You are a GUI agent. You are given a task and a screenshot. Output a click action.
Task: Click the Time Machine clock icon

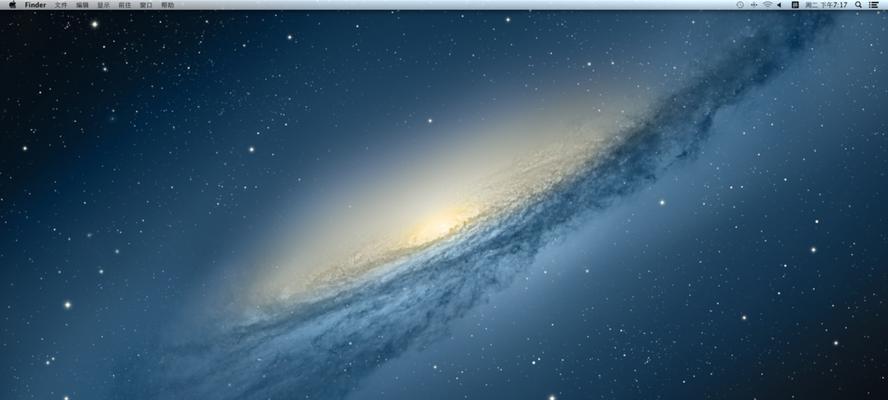coord(740,5)
